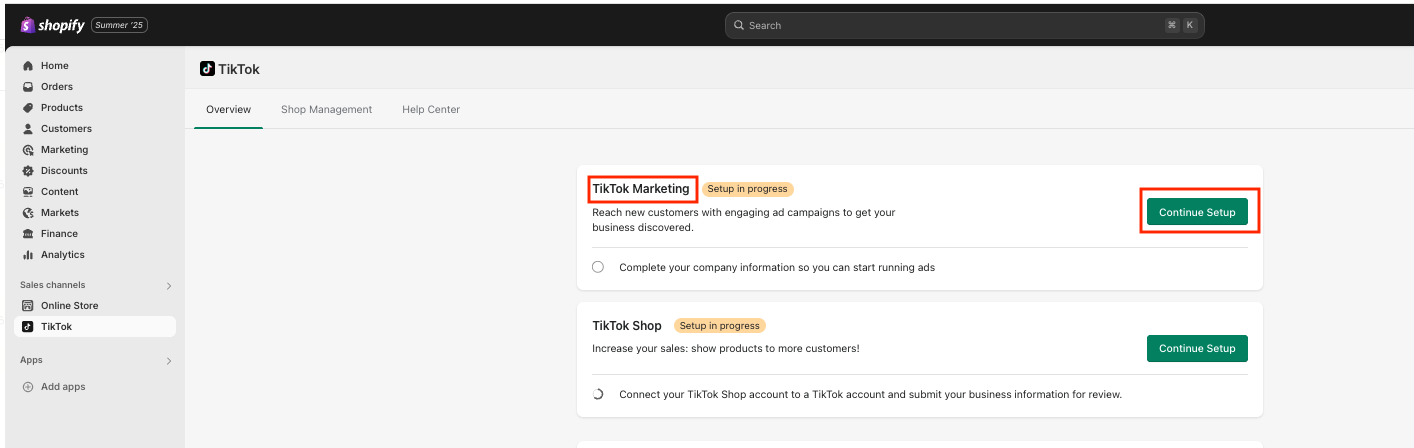This screenshot has width=1414, height=448.
Task: Click the Analytics bar chart icon
Action: tap(28, 255)
